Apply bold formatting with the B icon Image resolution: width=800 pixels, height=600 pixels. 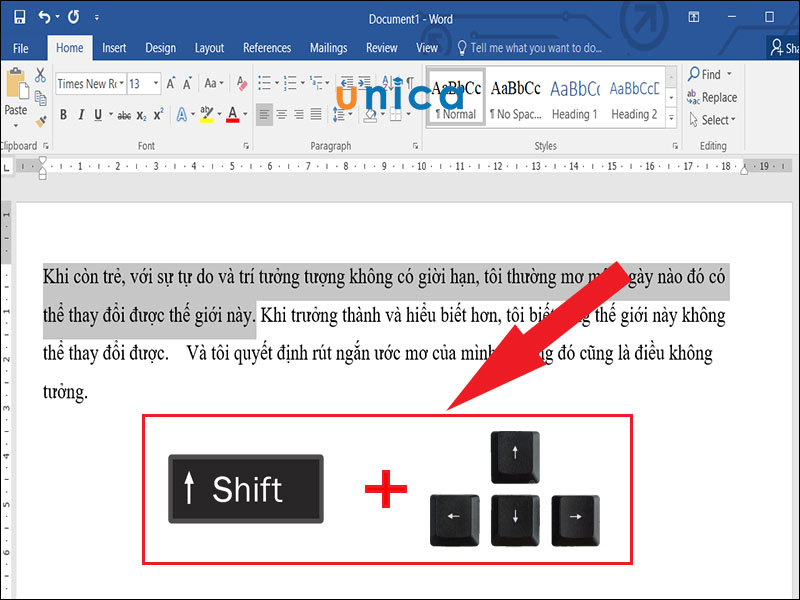point(63,112)
